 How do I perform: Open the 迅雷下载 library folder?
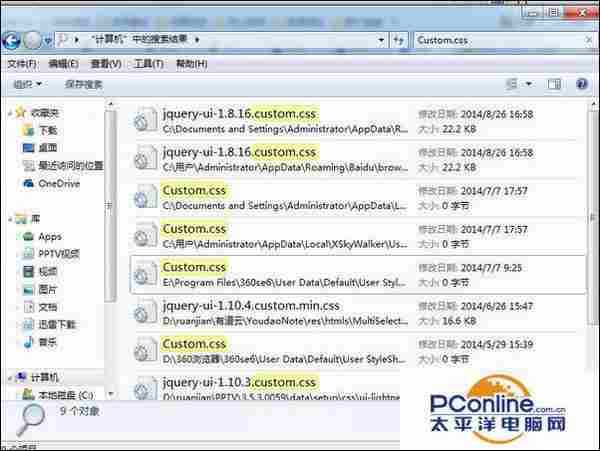(59, 325)
